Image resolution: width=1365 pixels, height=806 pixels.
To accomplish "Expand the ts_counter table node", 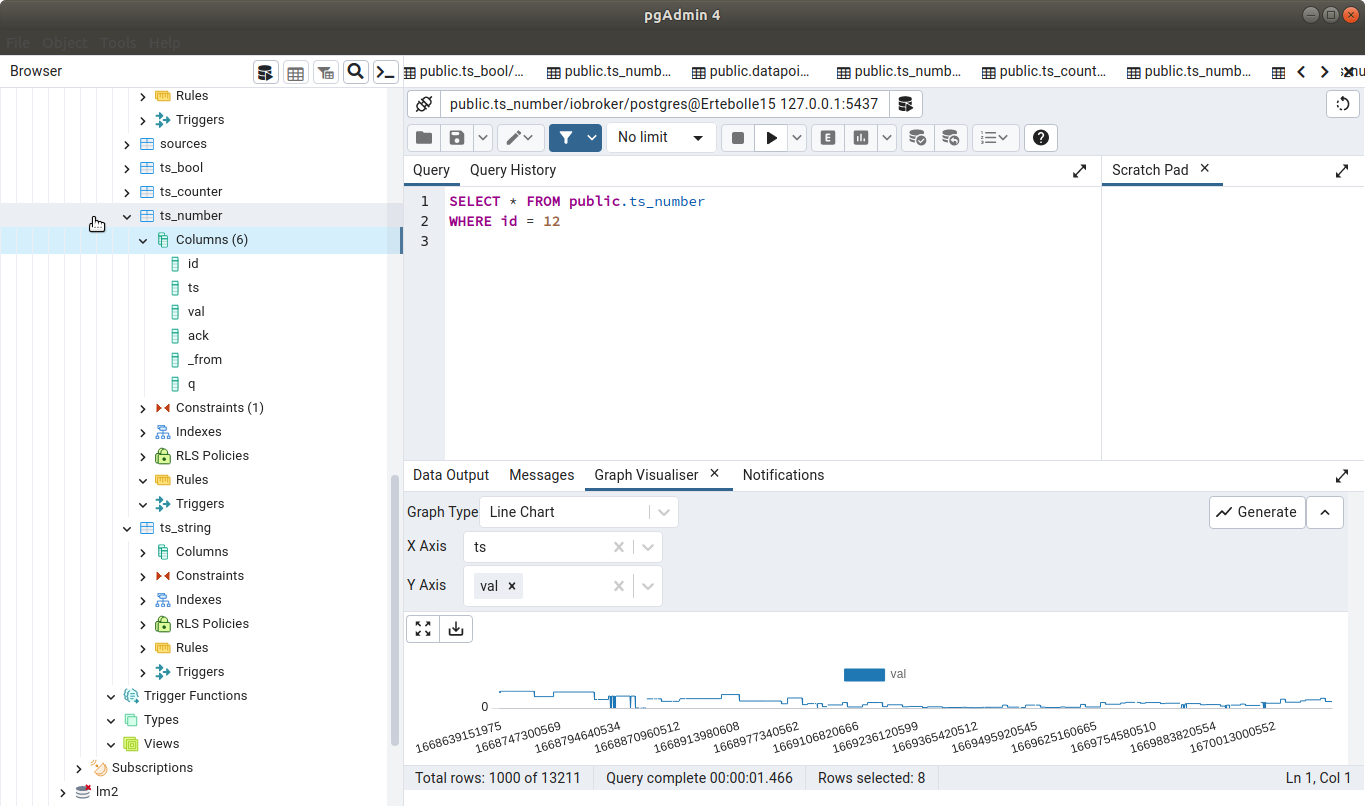I will [127, 192].
